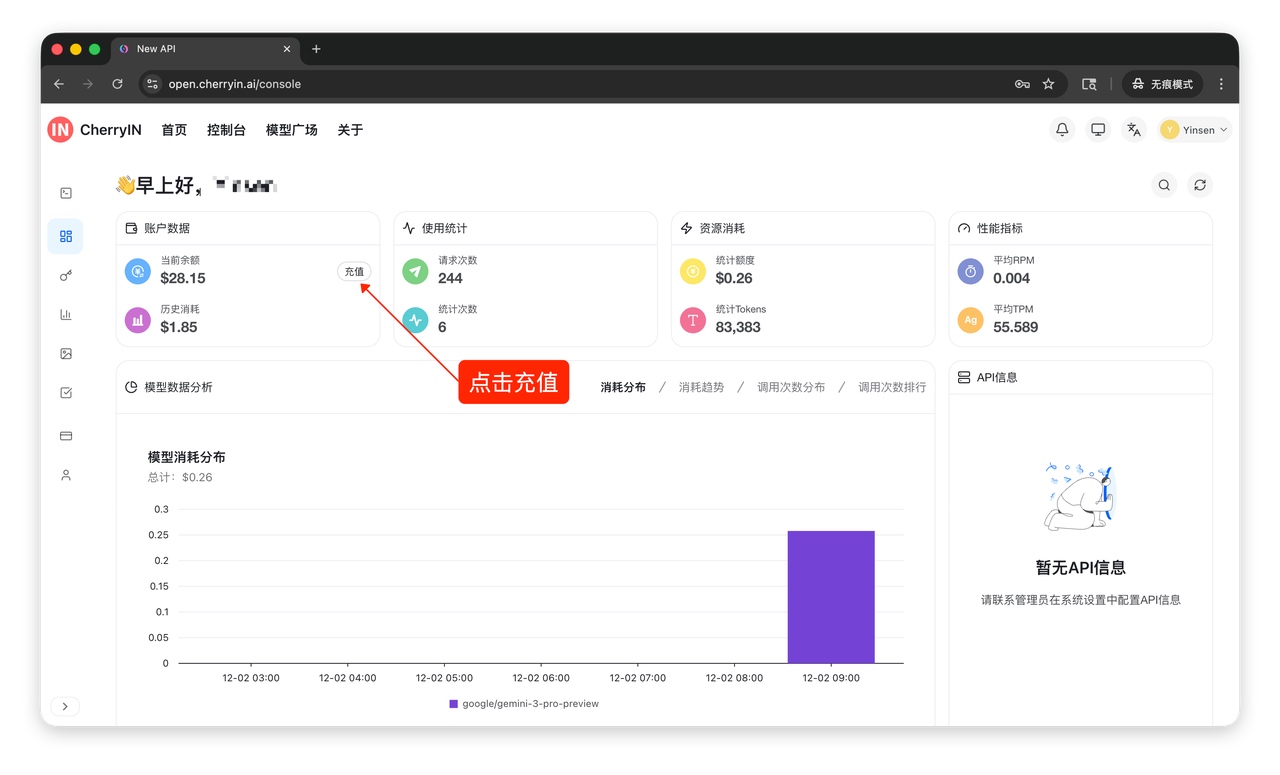Switch to the 消耗趋势 tab
The width and height of the screenshot is (1280, 775).
701,387
